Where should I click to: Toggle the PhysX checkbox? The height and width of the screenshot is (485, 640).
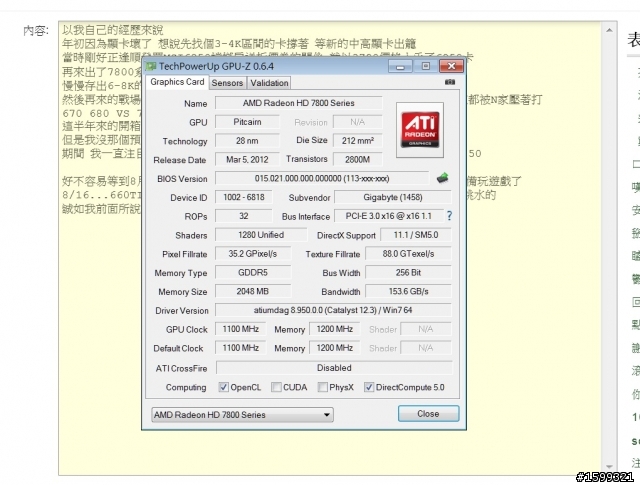click(322, 387)
